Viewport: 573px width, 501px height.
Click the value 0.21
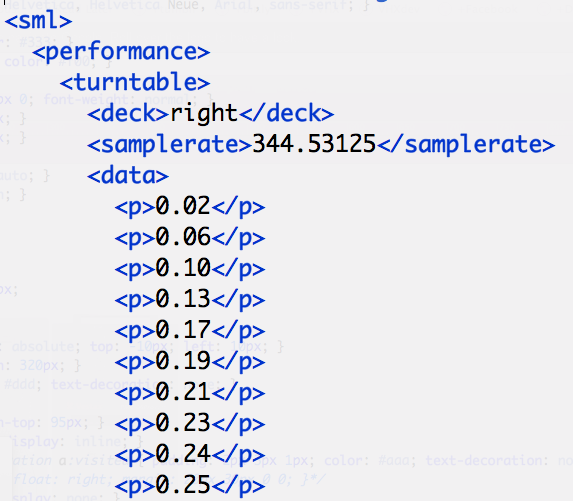click(183, 392)
